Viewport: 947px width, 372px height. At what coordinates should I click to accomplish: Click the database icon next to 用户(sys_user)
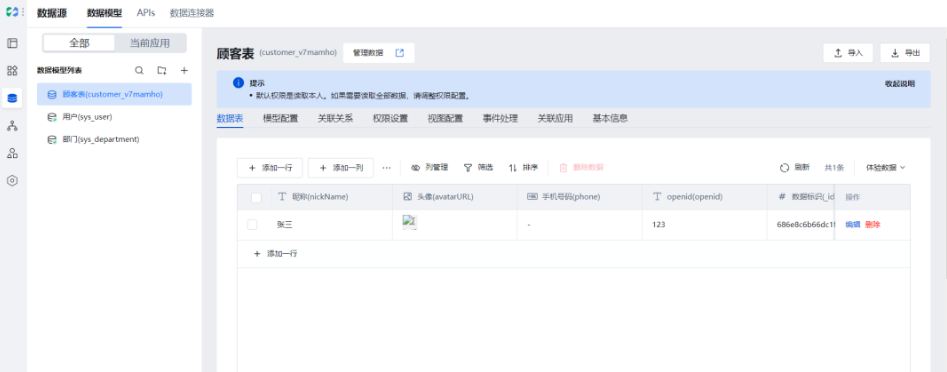(52, 117)
